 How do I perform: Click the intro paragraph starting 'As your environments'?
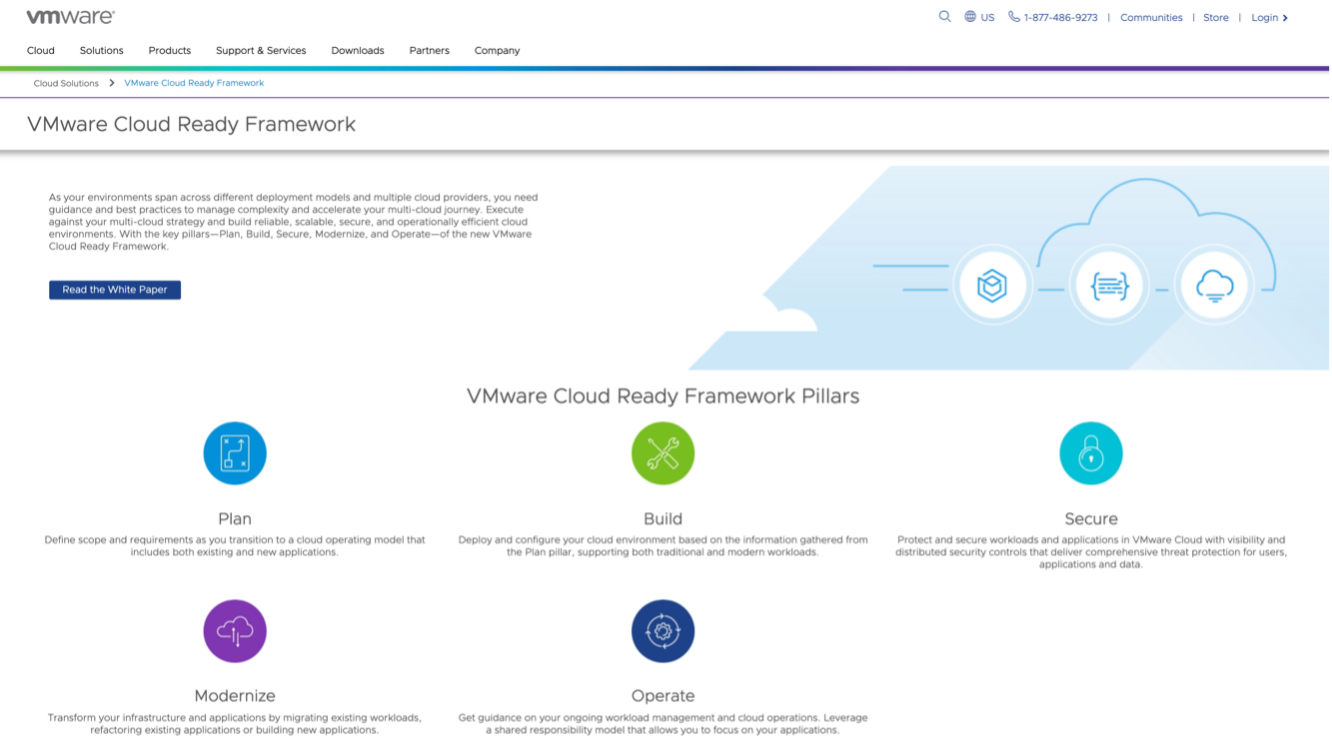294,222
